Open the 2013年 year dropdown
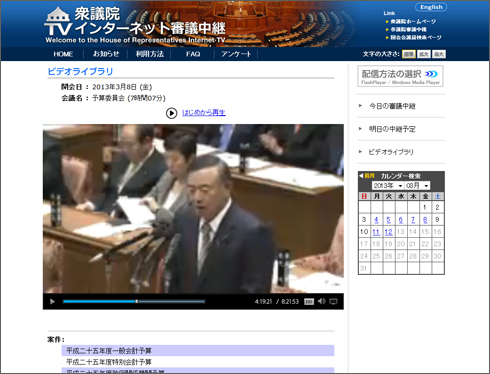The height and width of the screenshot is (374, 490). pyautogui.click(x=388, y=186)
